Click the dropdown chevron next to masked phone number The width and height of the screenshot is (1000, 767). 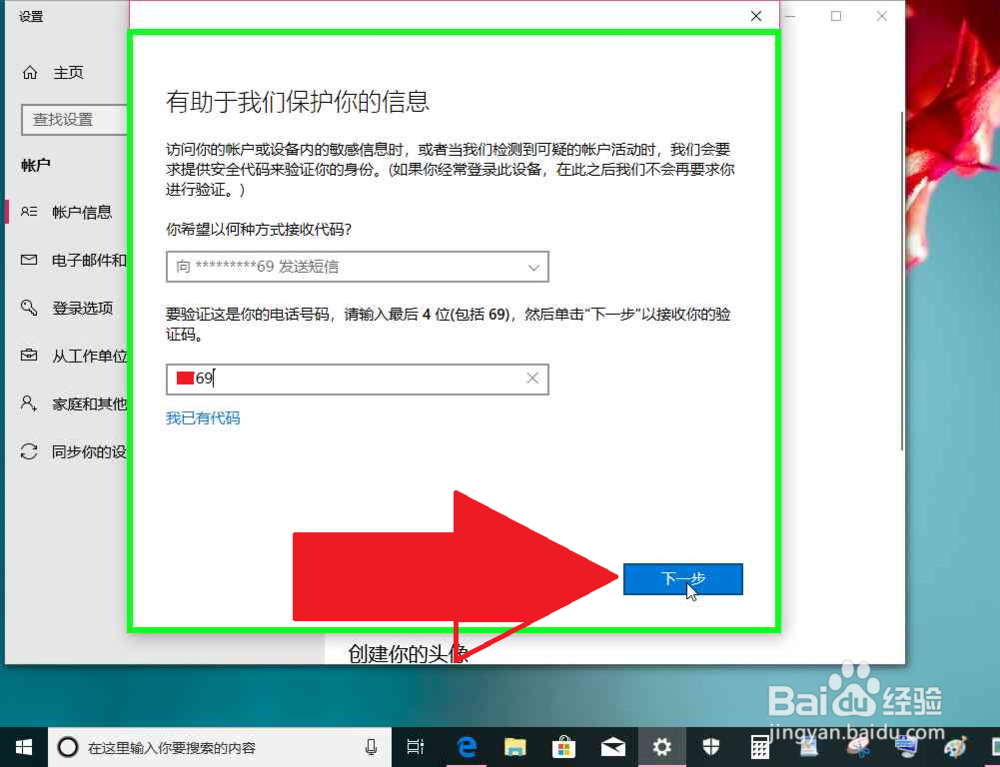tap(533, 267)
